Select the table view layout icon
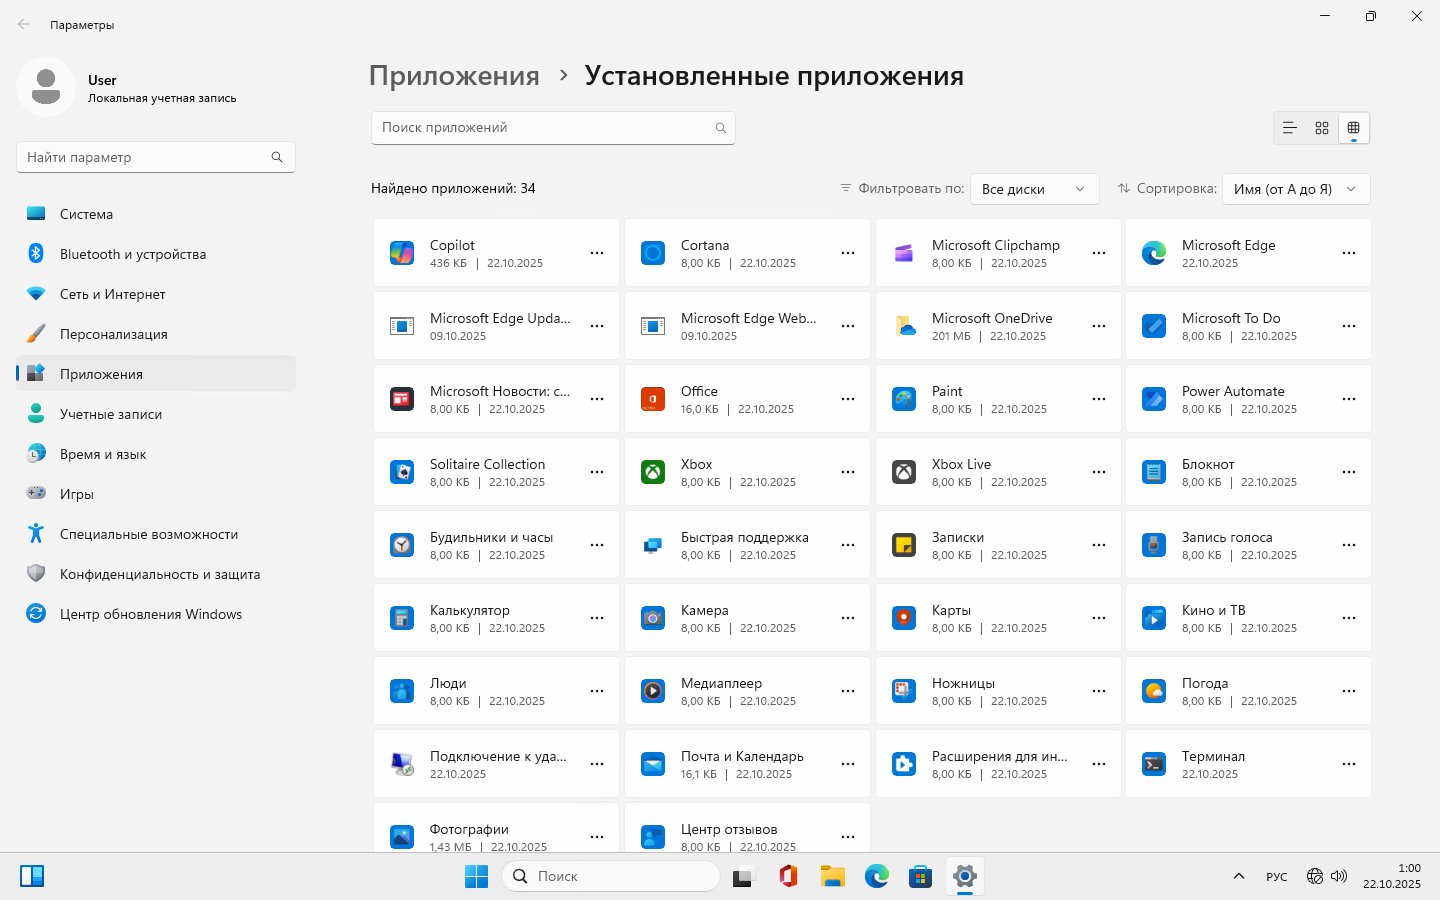 click(1353, 128)
